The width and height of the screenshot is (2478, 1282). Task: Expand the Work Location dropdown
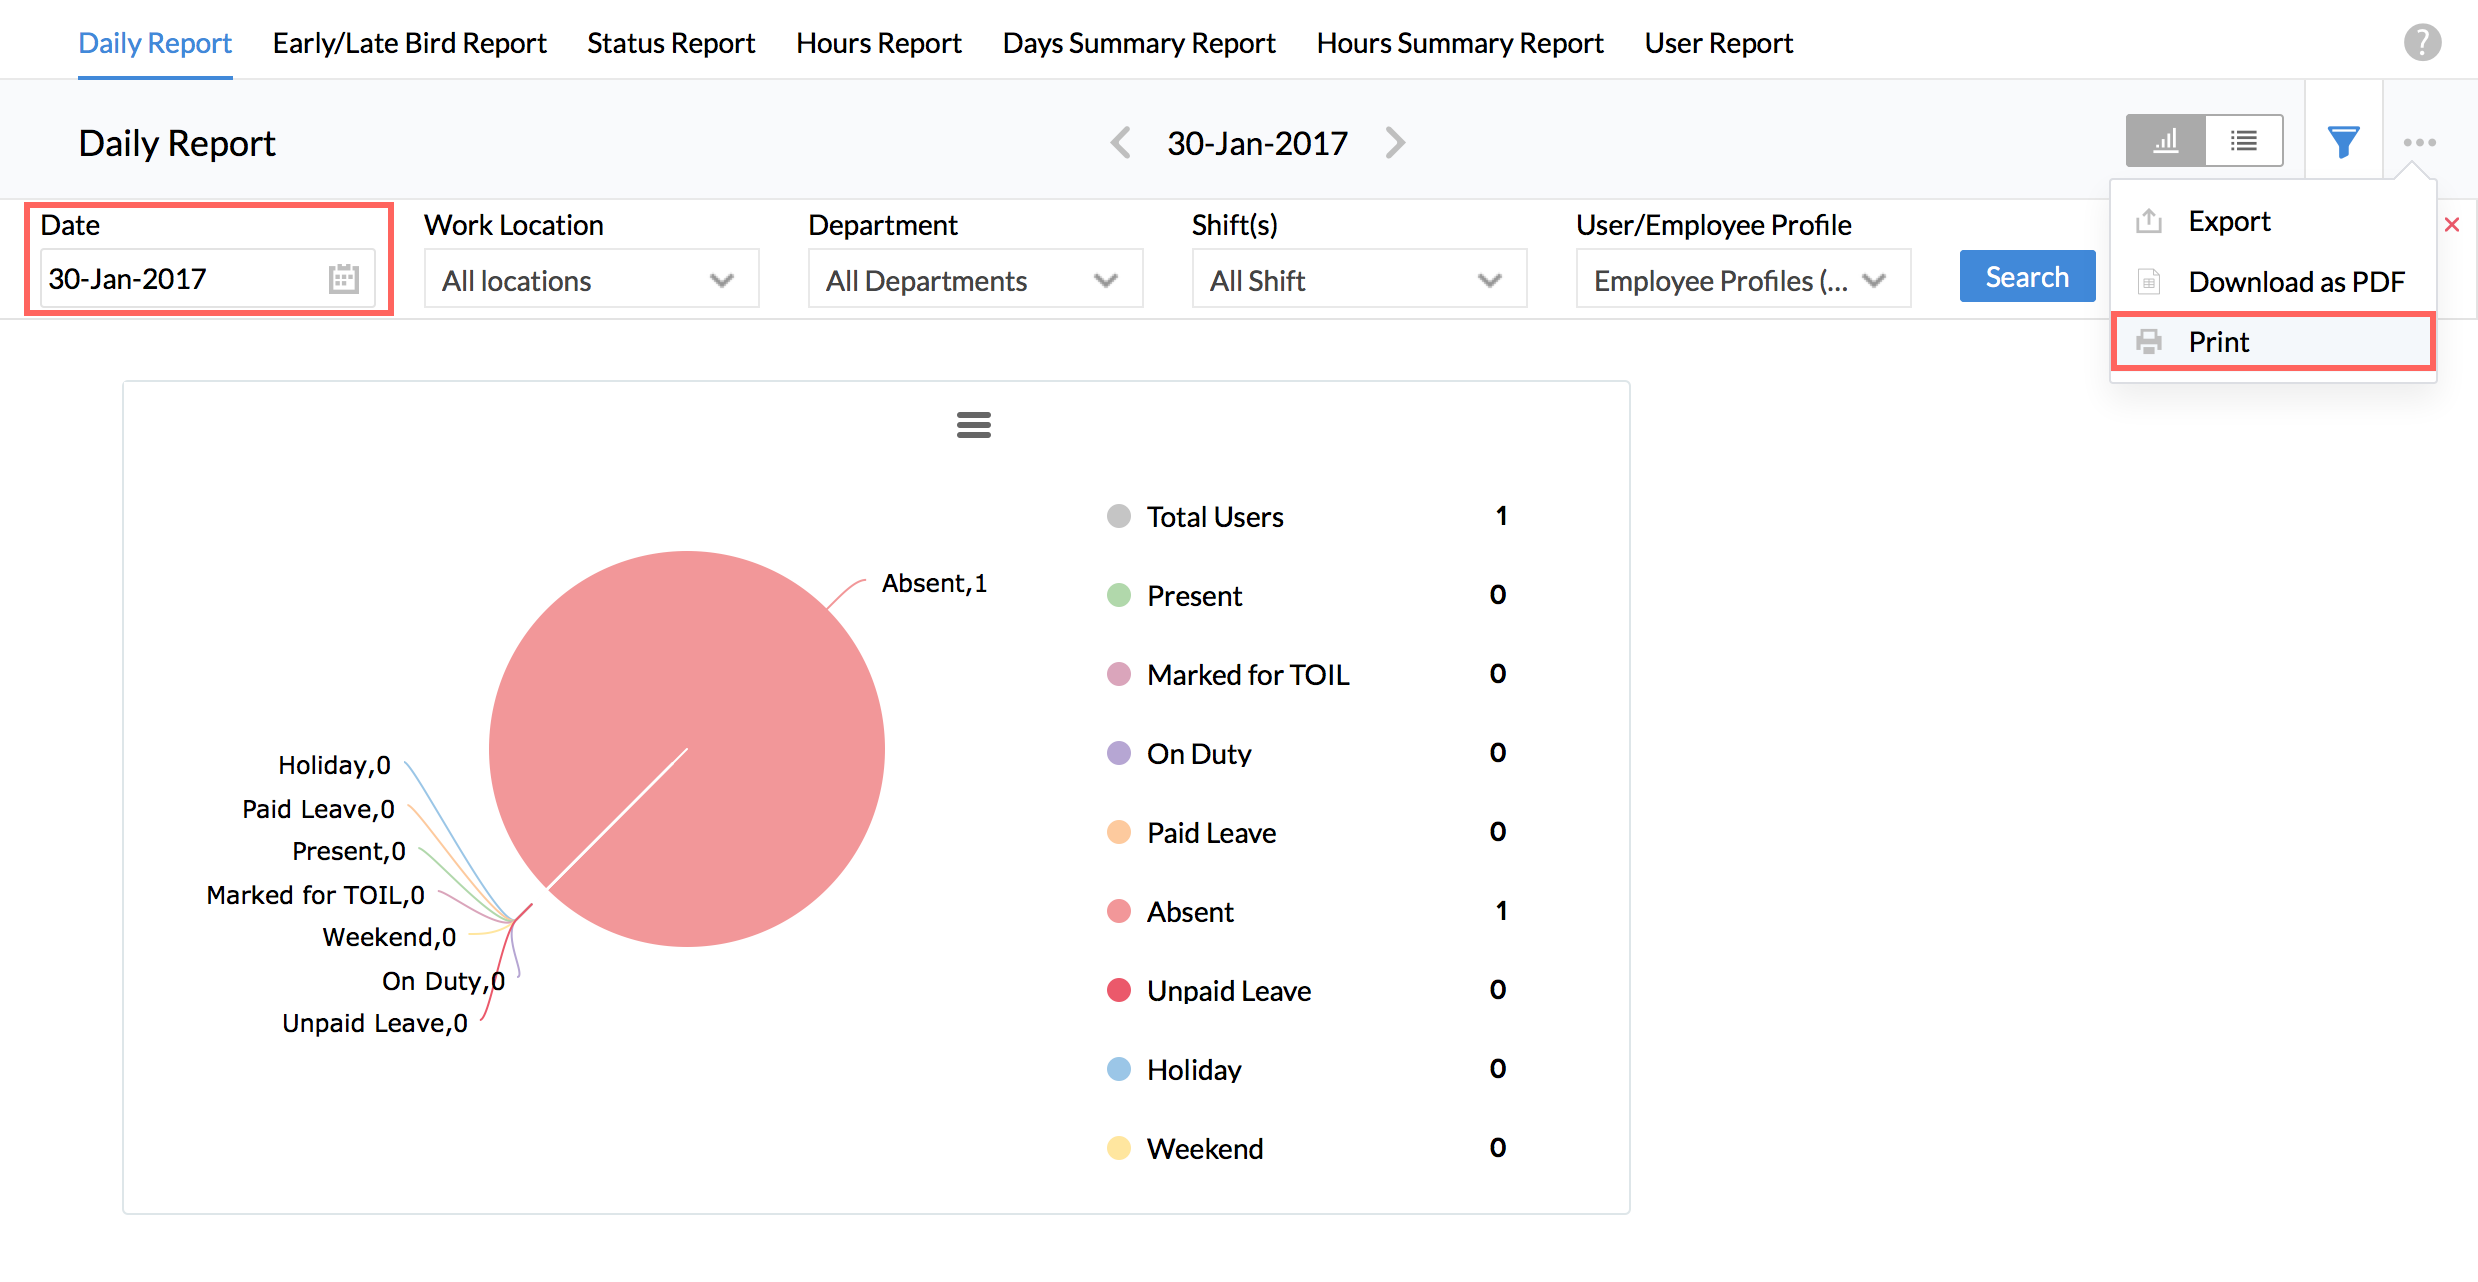591,280
